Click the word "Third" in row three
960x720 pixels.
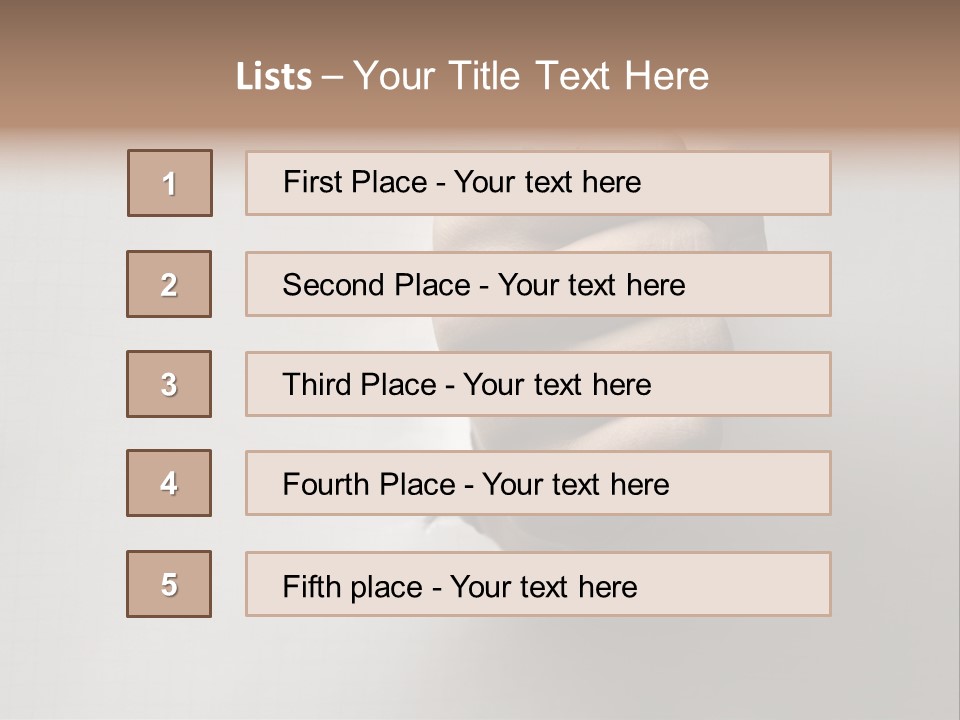click(317, 385)
